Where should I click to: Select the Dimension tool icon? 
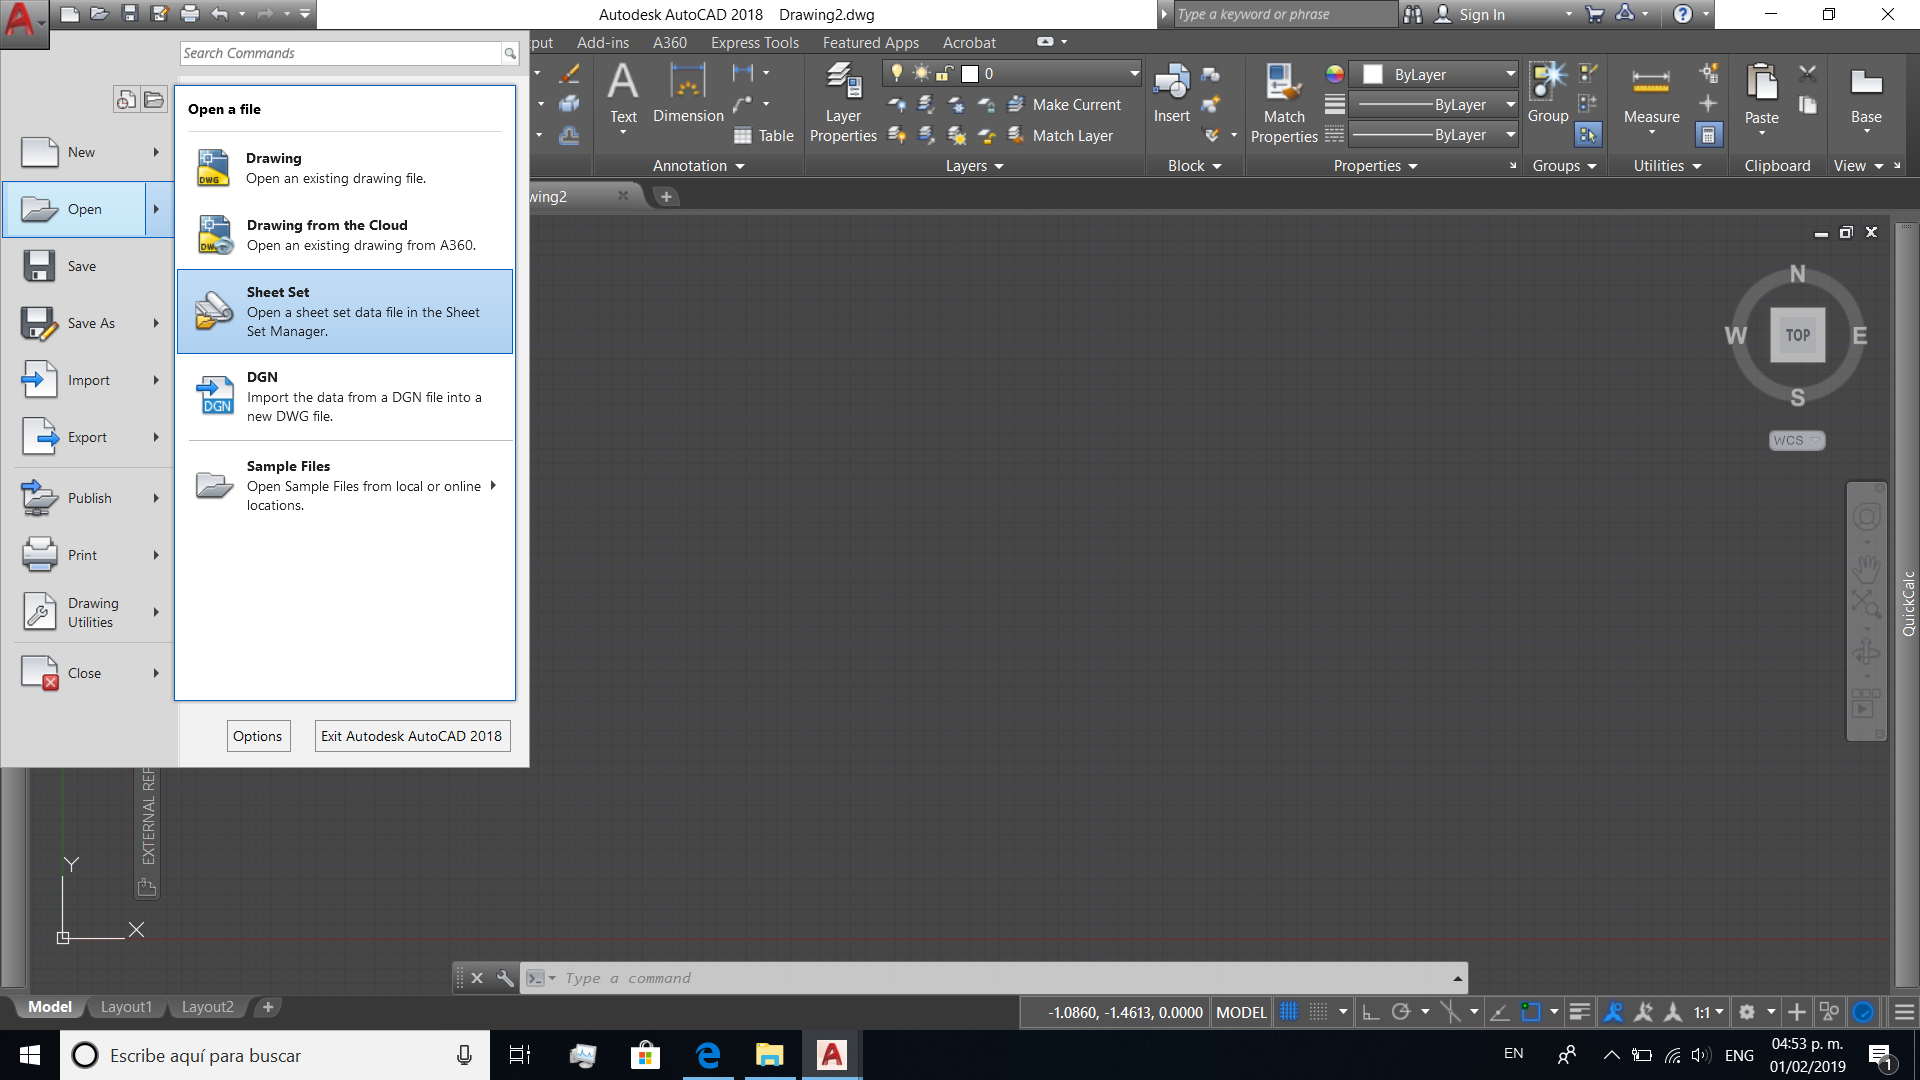click(688, 82)
